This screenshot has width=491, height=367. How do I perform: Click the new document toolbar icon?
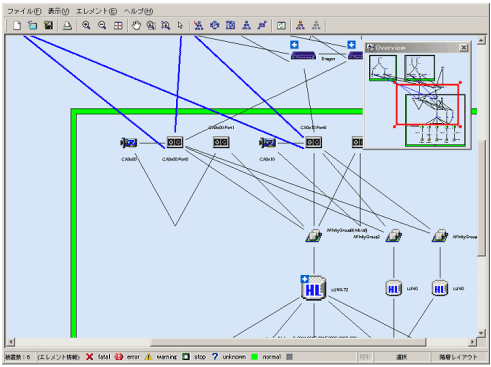tap(17, 25)
